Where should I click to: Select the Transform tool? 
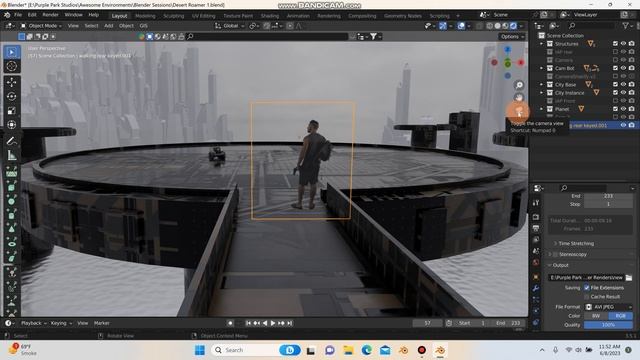coord(12,125)
